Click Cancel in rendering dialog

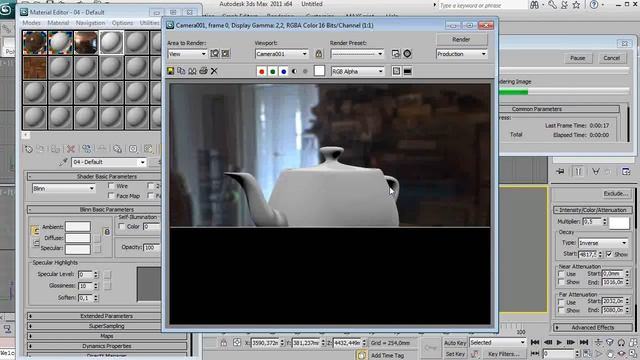coord(611,58)
